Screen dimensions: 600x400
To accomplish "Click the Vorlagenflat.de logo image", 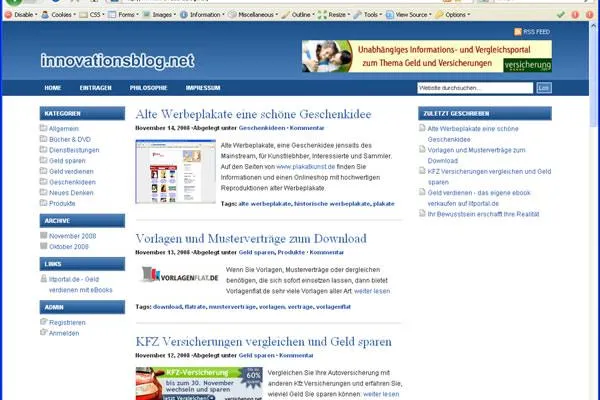I will coord(179,274).
